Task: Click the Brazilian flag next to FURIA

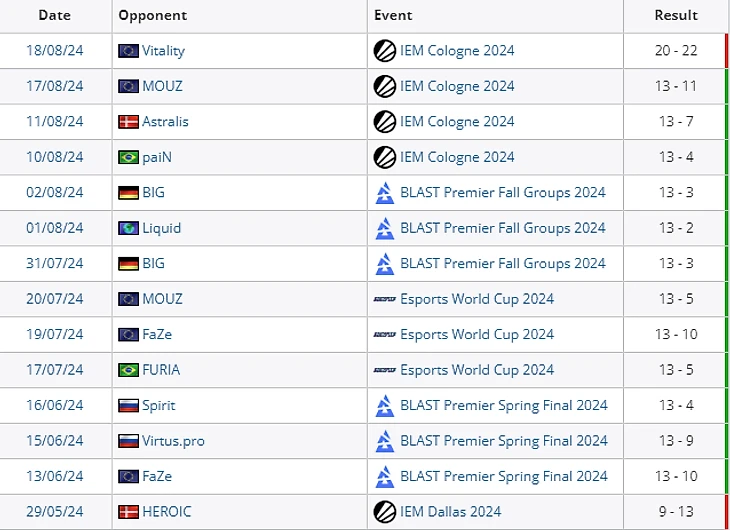Action: pyautogui.click(x=128, y=370)
